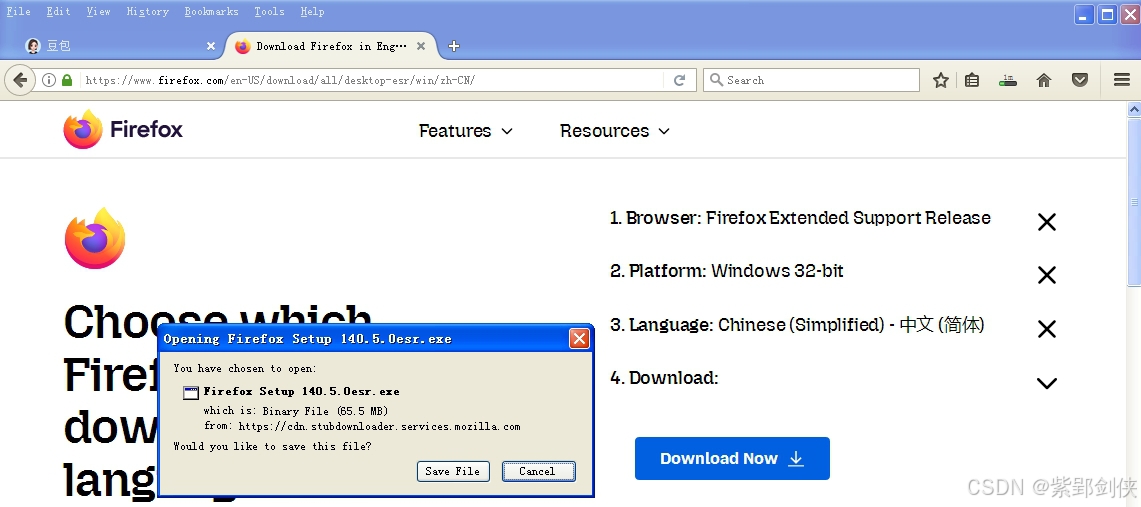Click Save File button in dialog
This screenshot has height=507, width=1141.
click(x=453, y=471)
